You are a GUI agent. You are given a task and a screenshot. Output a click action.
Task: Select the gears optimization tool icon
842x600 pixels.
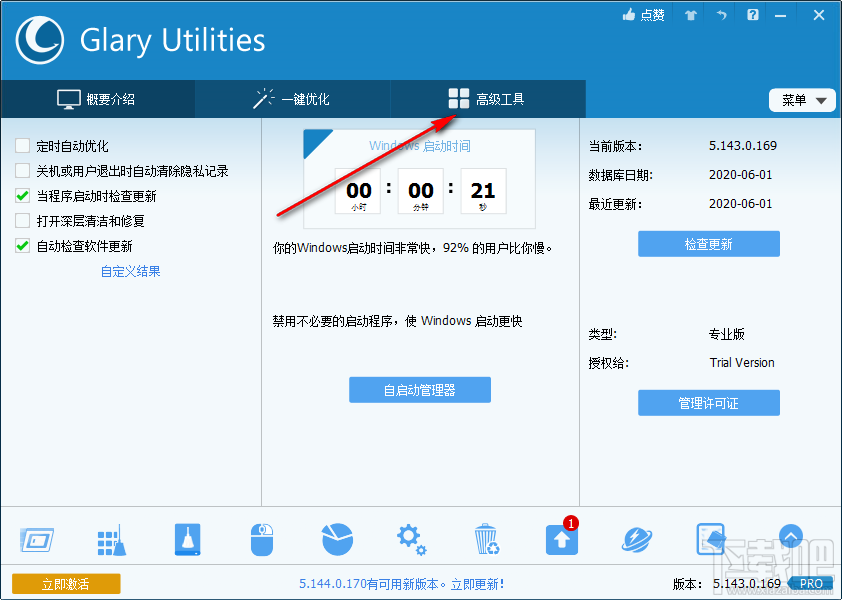point(411,538)
